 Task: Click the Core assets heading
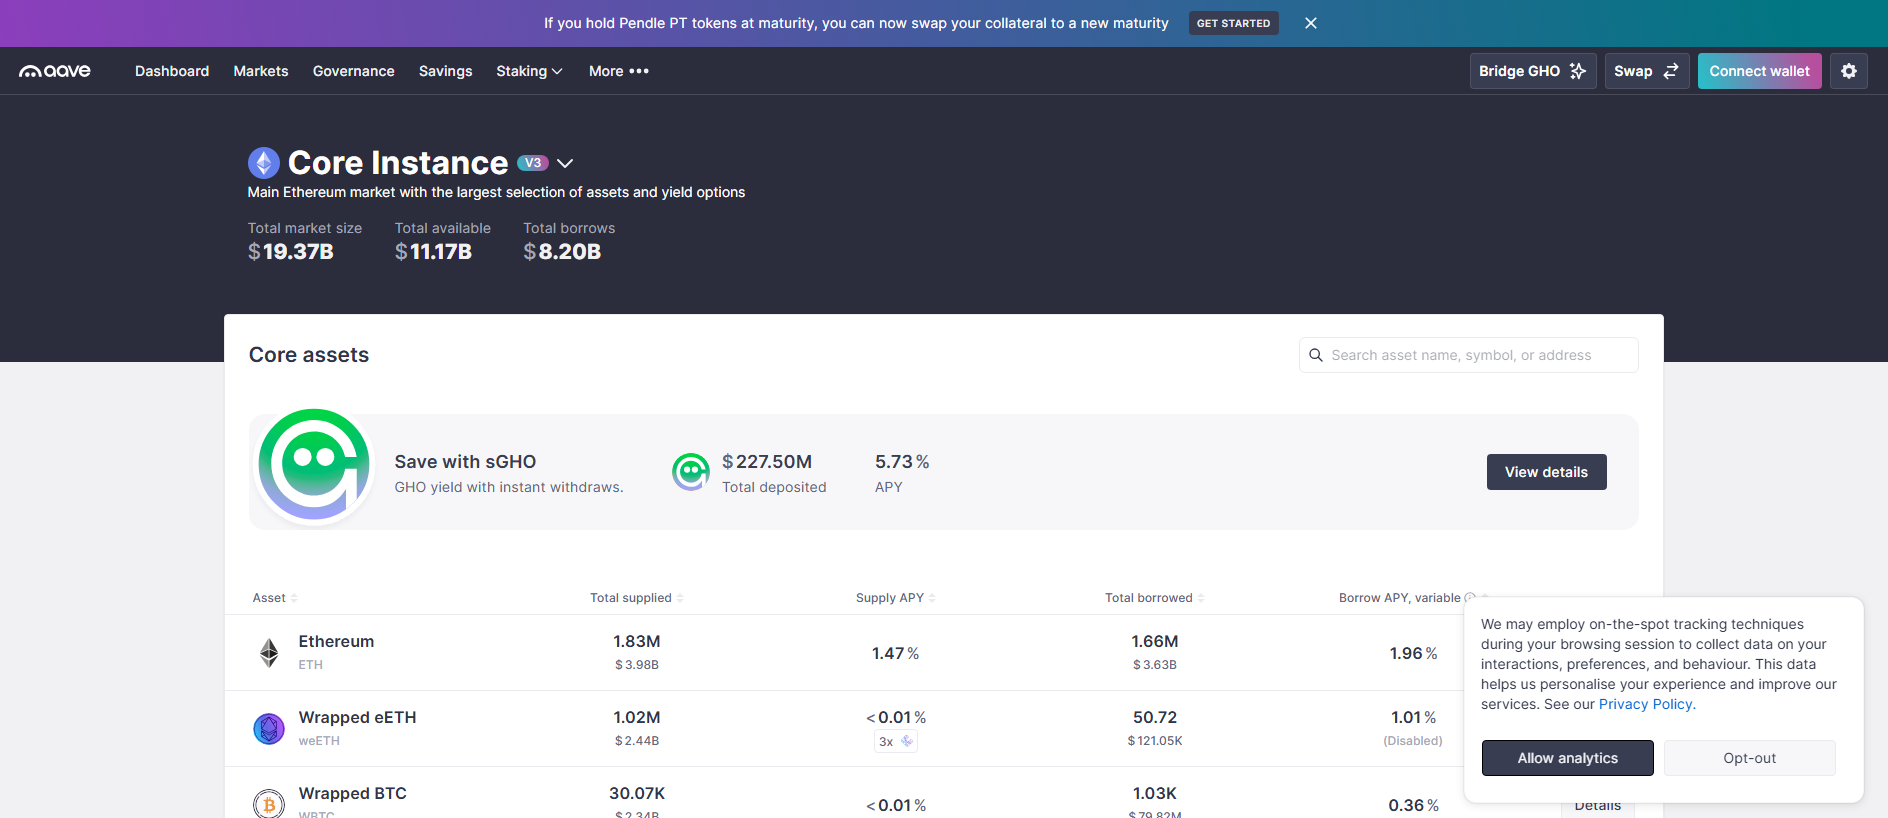tap(309, 355)
